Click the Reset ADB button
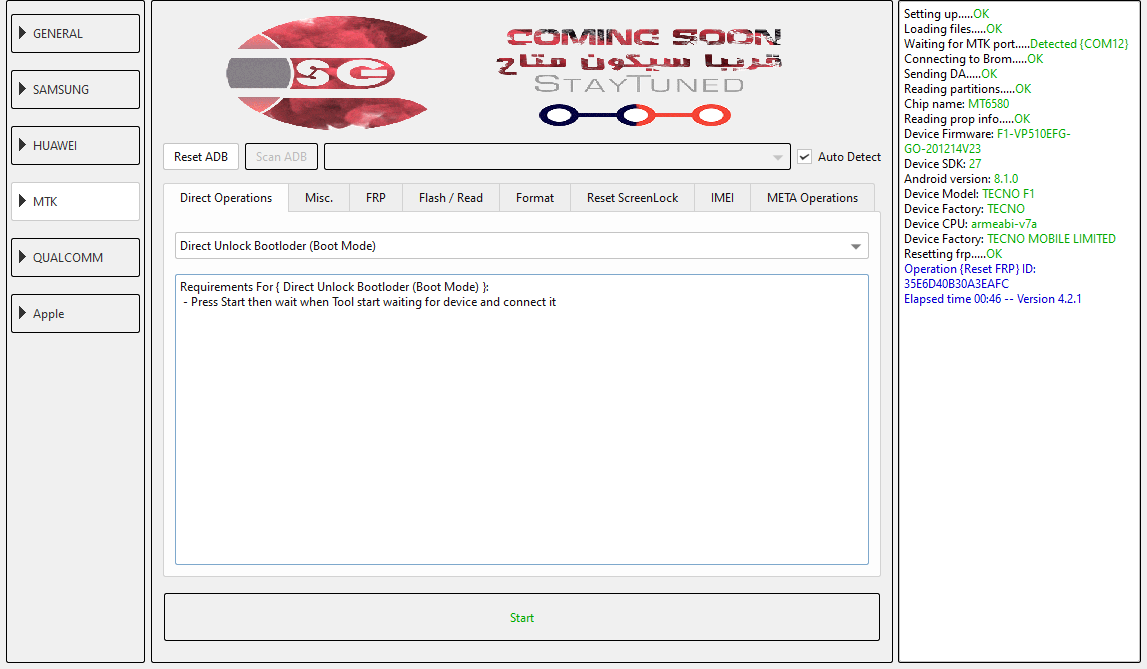 [201, 156]
